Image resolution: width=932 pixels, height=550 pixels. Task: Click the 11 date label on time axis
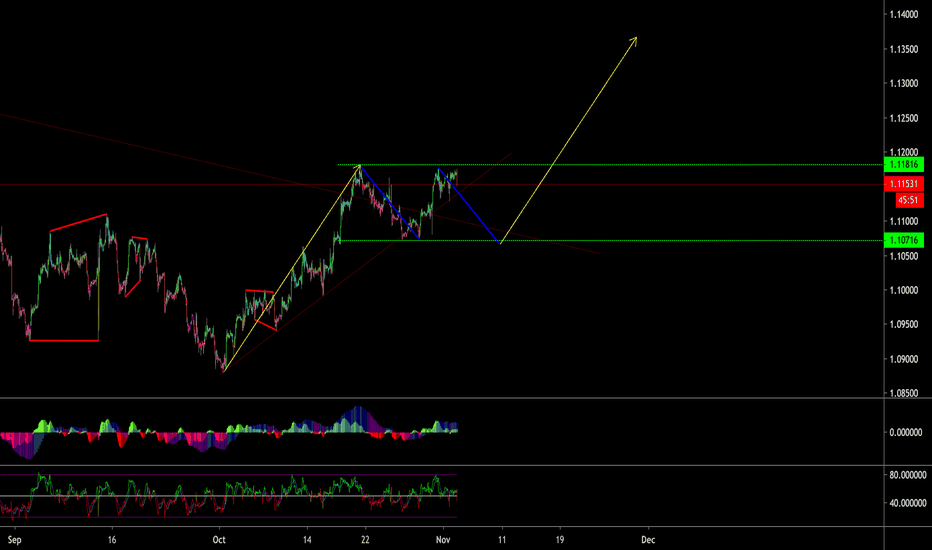pos(502,540)
